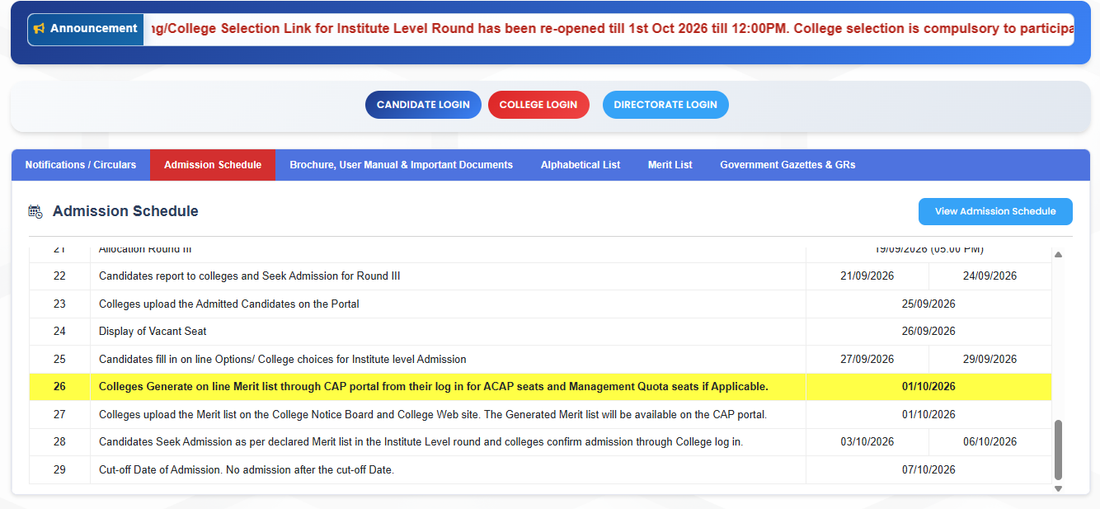Click the 29/09/2026 date cell
1100x509 pixels.
[x=990, y=360]
